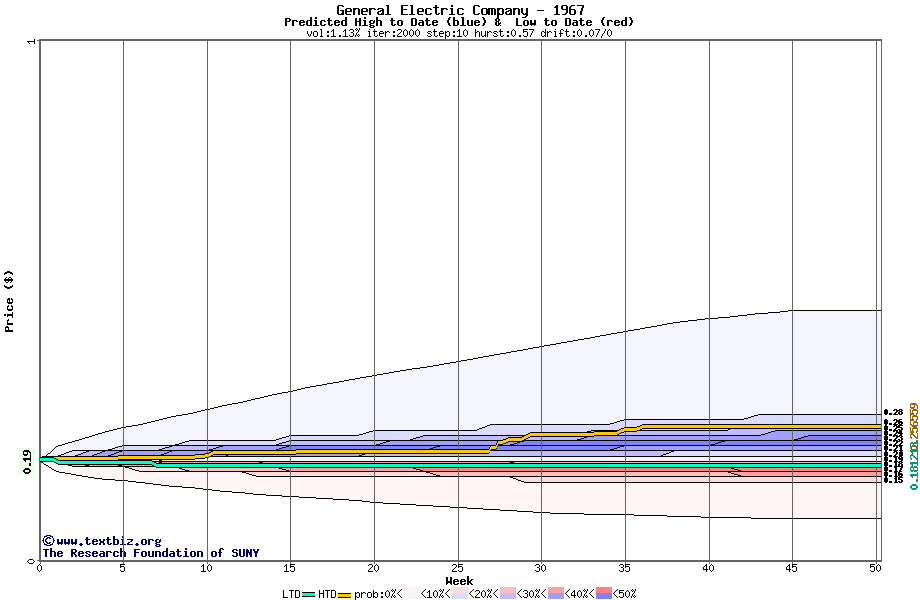Select the "hurst:0.57" parameter

[505, 33]
